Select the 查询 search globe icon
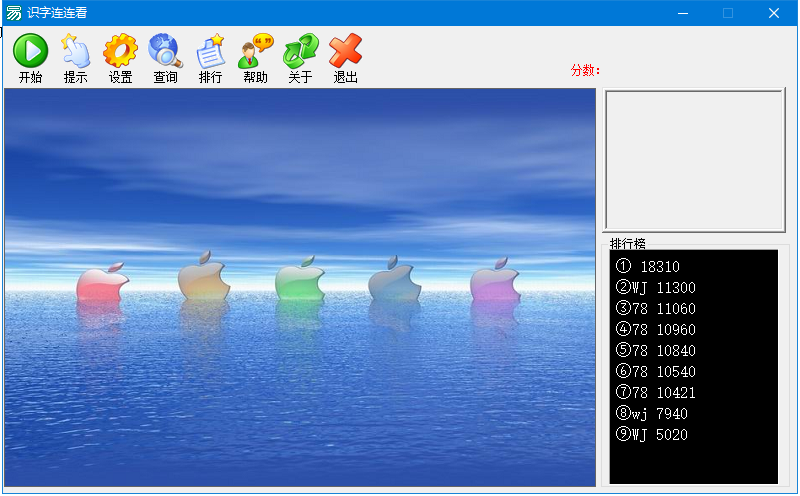This screenshot has height=496, width=800. pos(165,58)
